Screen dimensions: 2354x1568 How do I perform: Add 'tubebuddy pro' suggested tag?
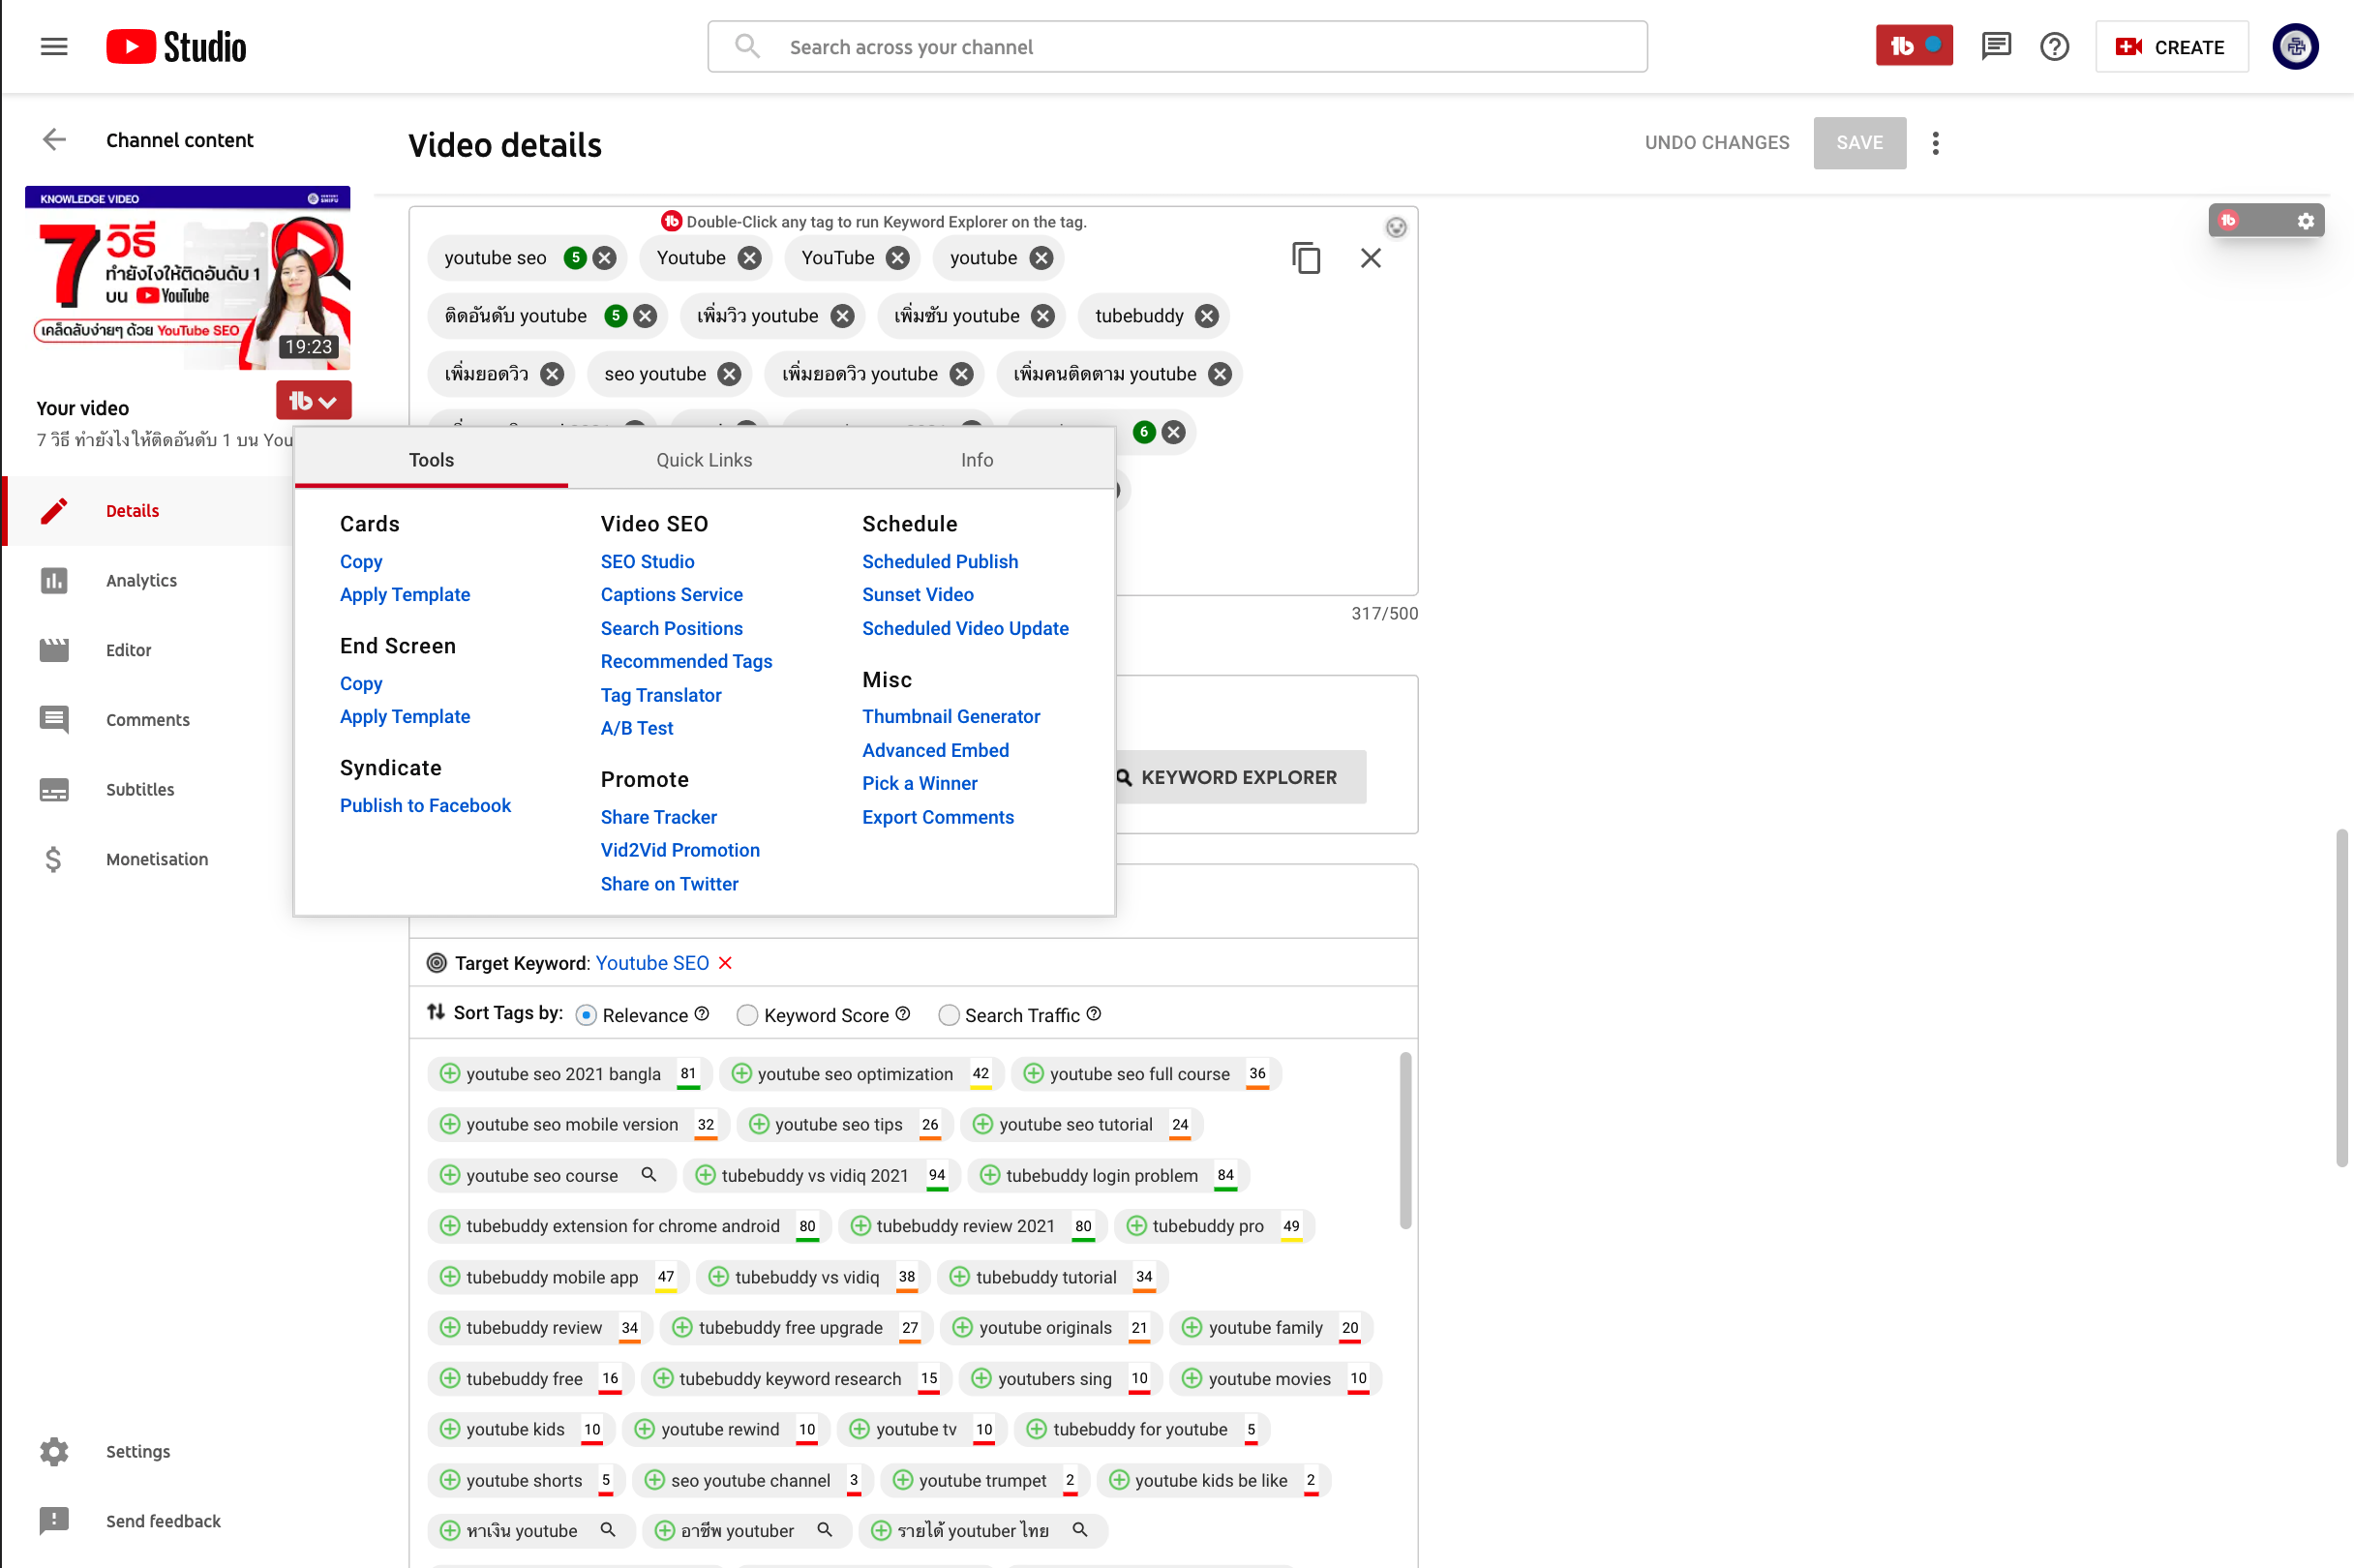(x=1136, y=1225)
